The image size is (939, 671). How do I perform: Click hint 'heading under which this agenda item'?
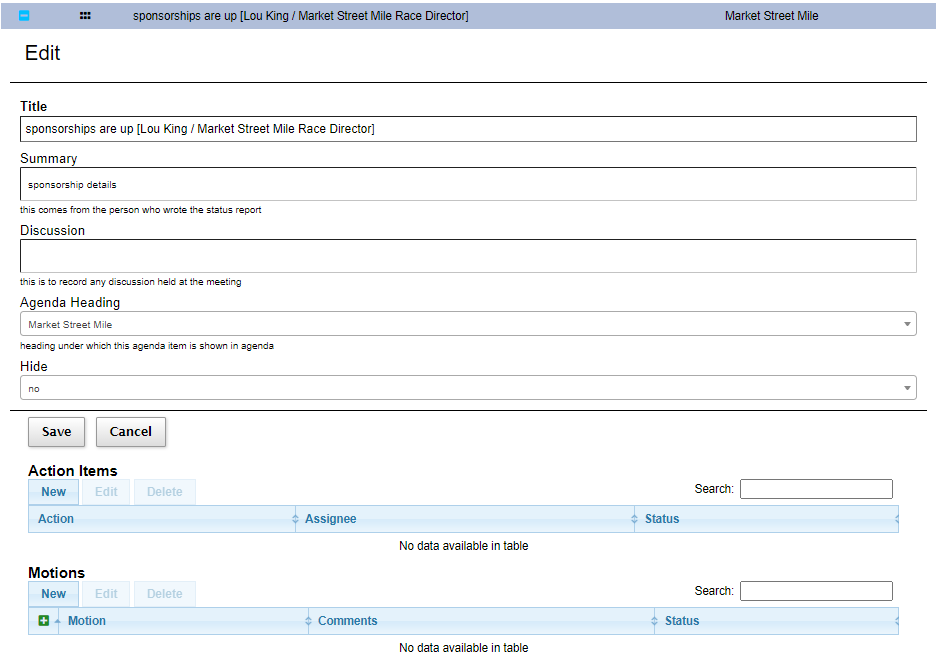[x=147, y=346]
